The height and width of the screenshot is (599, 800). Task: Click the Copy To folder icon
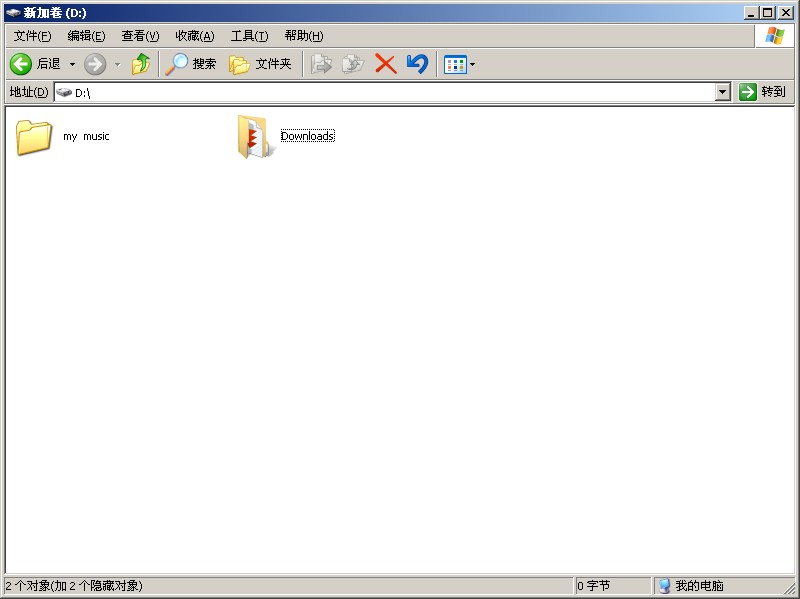click(353, 64)
